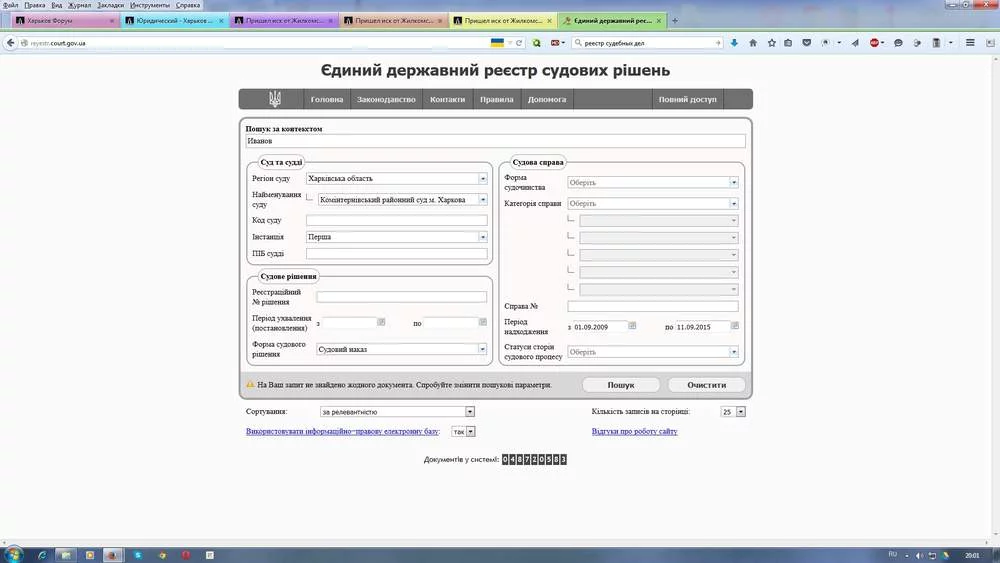
Task: Reload the page with refresh icon
Action: pyautogui.click(x=519, y=43)
